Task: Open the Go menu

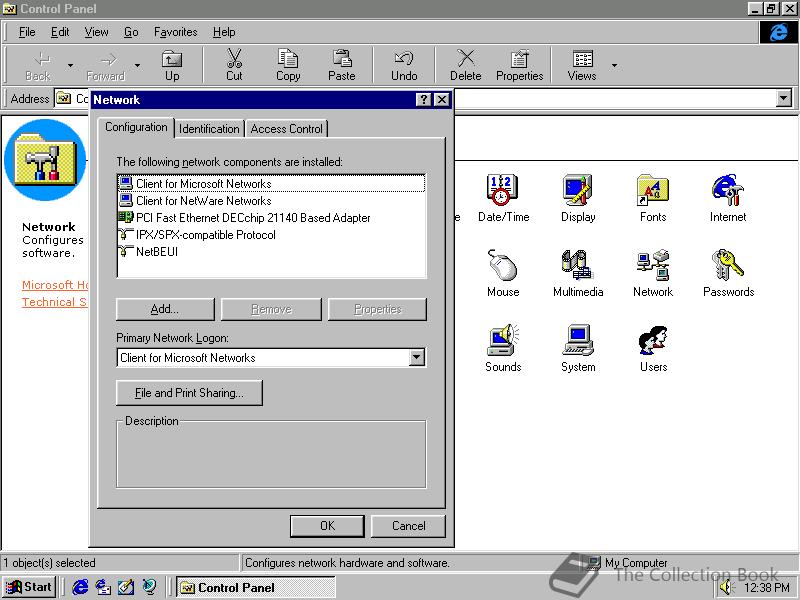Action: (x=131, y=32)
